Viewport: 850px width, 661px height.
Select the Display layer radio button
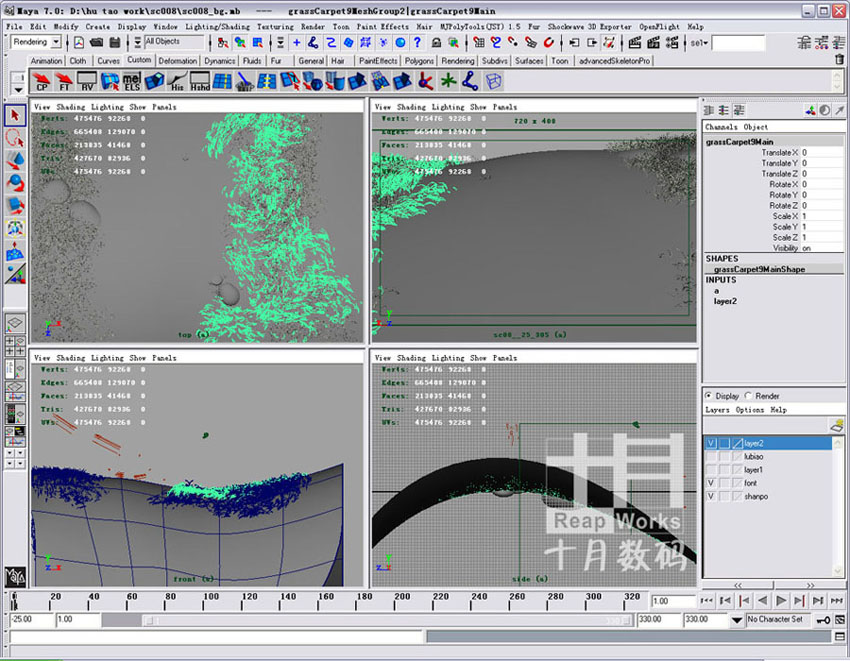[x=709, y=396]
